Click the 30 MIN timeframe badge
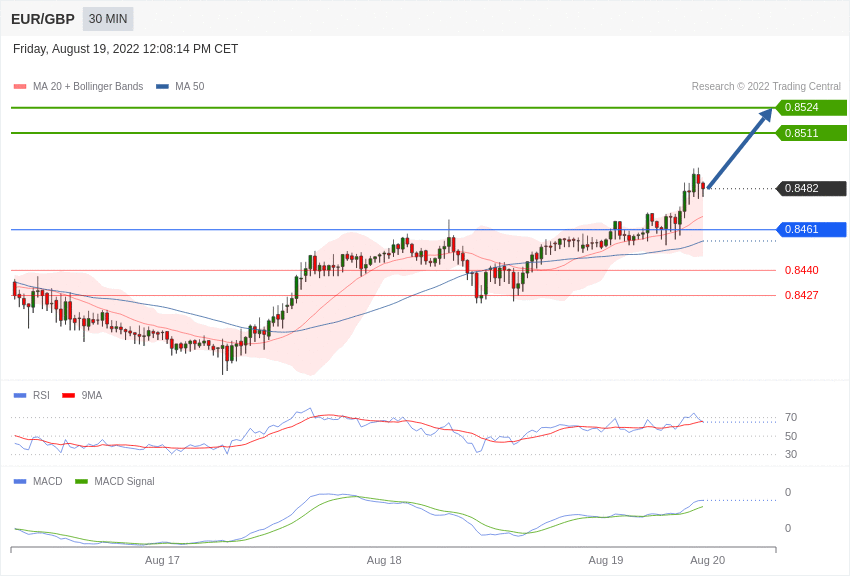Image resolution: width=850 pixels, height=576 pixels. point(108,19)
